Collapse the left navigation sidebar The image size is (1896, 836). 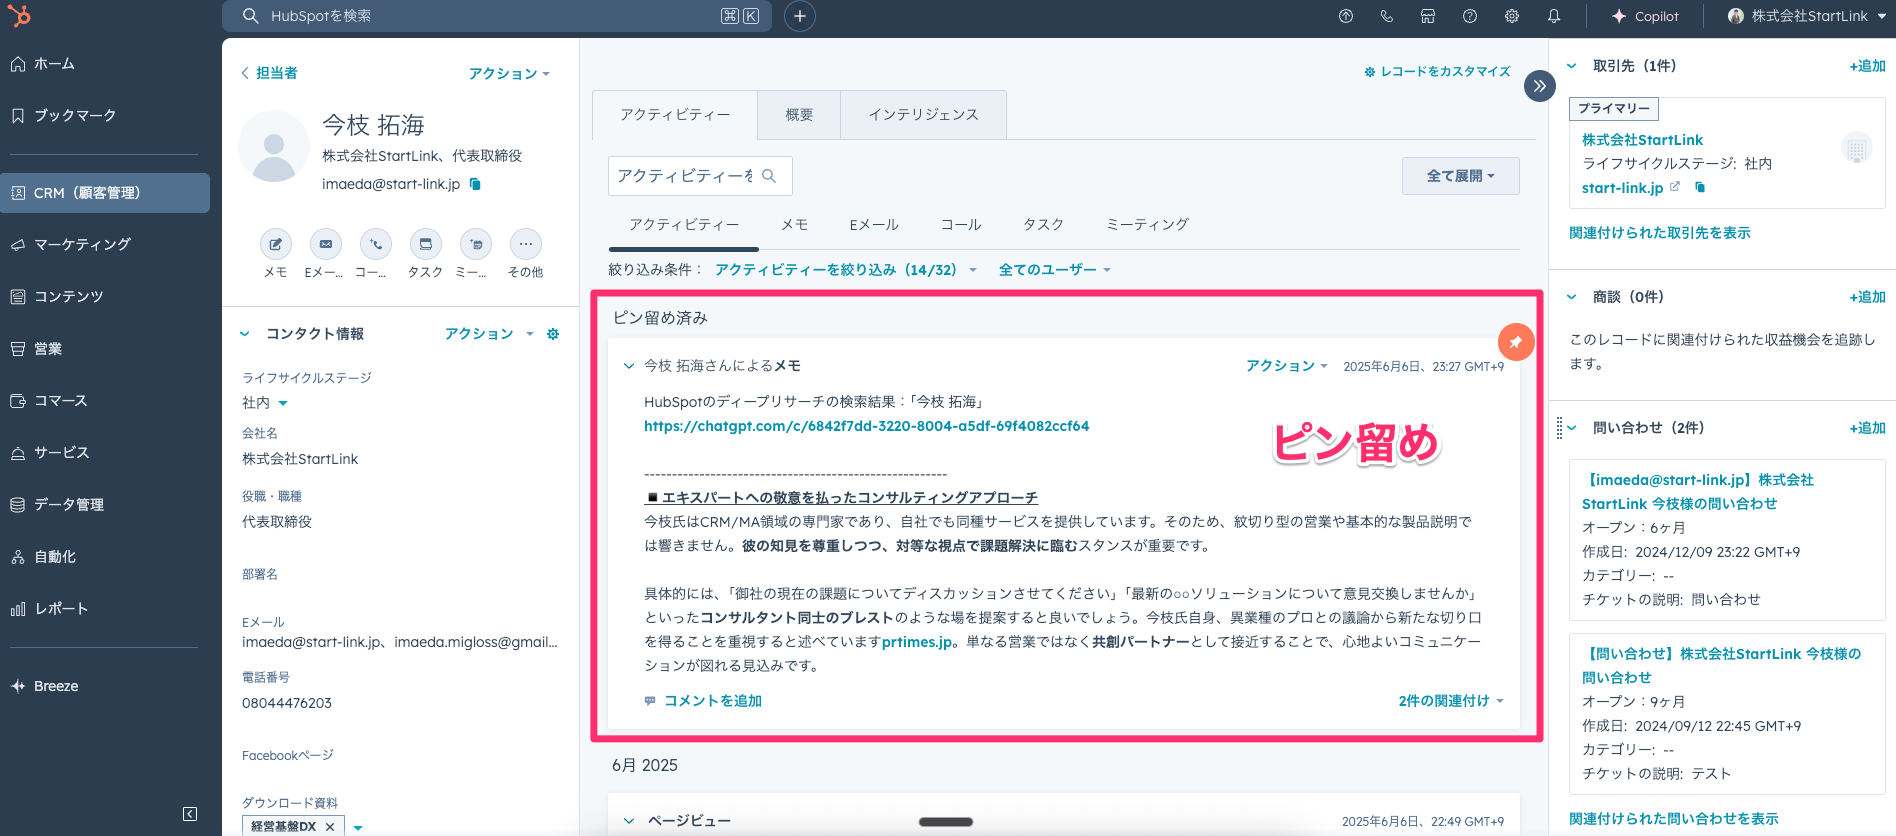click(x=190, y=814)
